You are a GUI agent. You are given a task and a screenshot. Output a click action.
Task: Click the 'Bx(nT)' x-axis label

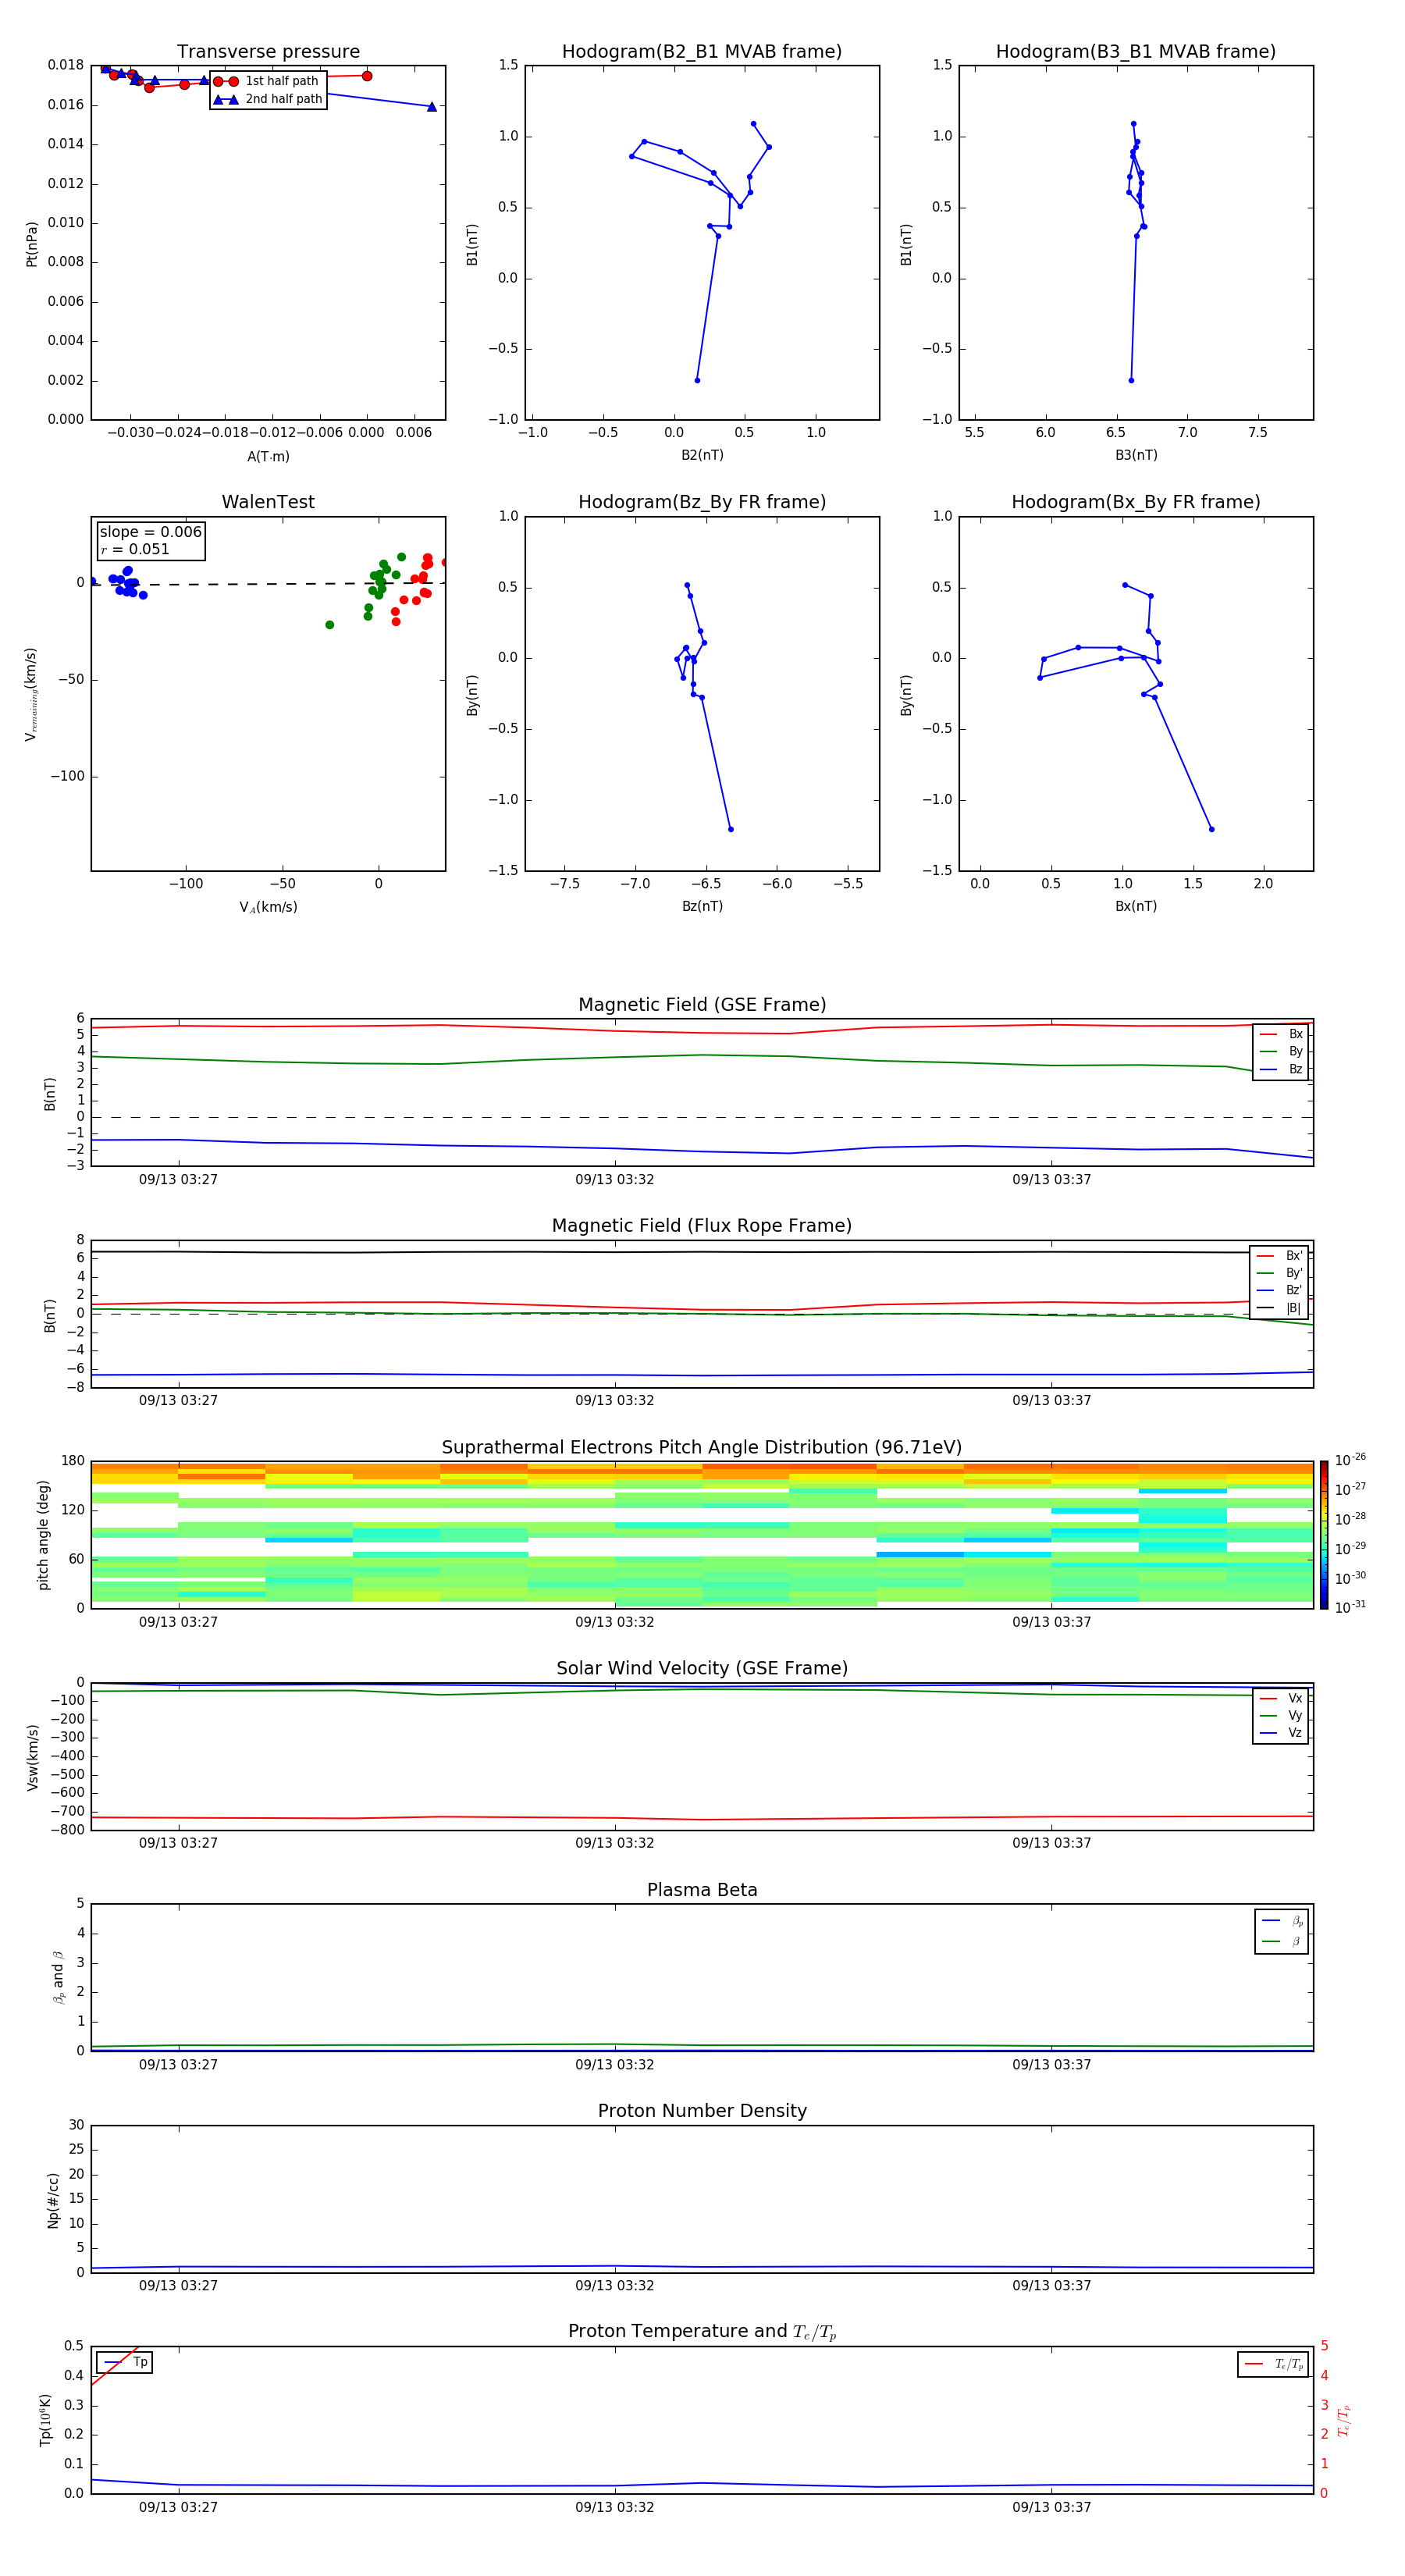pyautogui.click(x=1136, y=906)
